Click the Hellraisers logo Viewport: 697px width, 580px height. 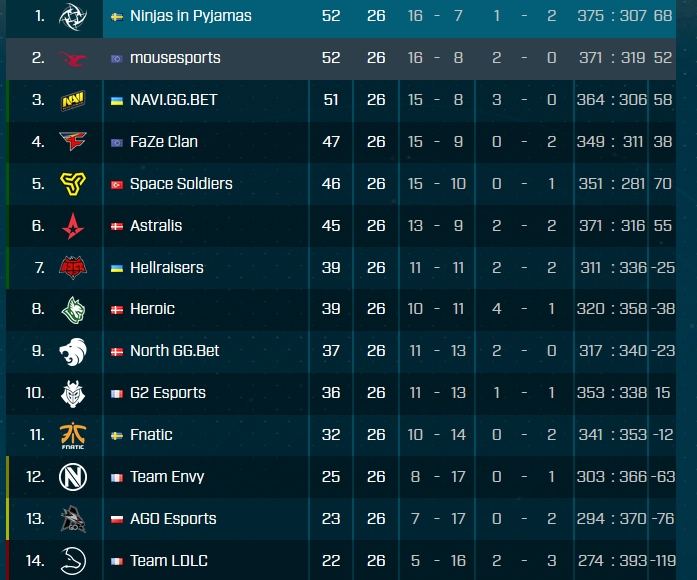click(x=73, y=268)
